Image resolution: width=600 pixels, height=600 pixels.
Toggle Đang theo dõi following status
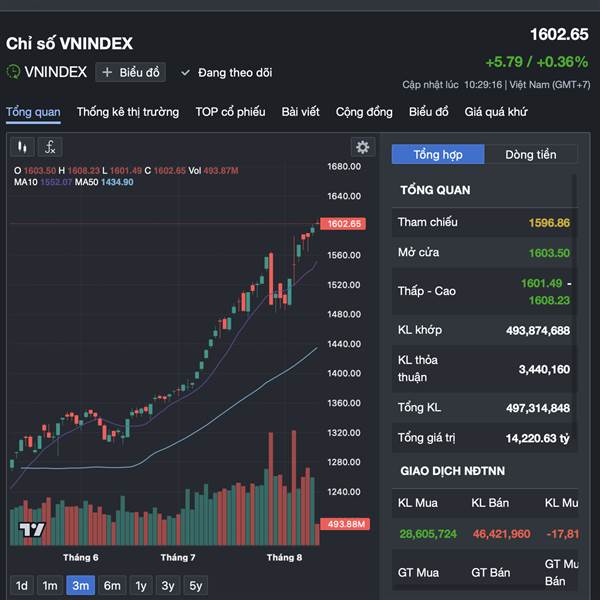point(227,73)
